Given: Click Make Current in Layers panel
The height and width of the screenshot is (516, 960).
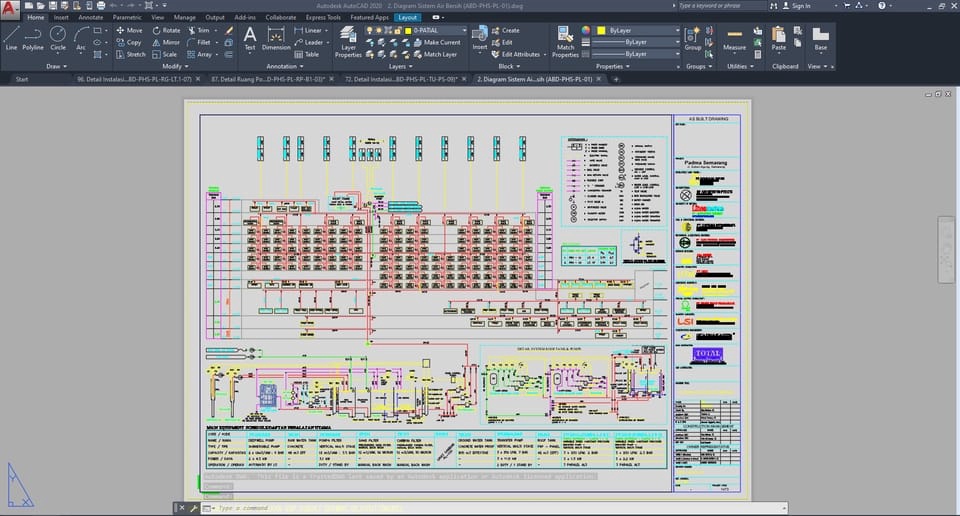Looking at the screenshot, I should 437,42.
